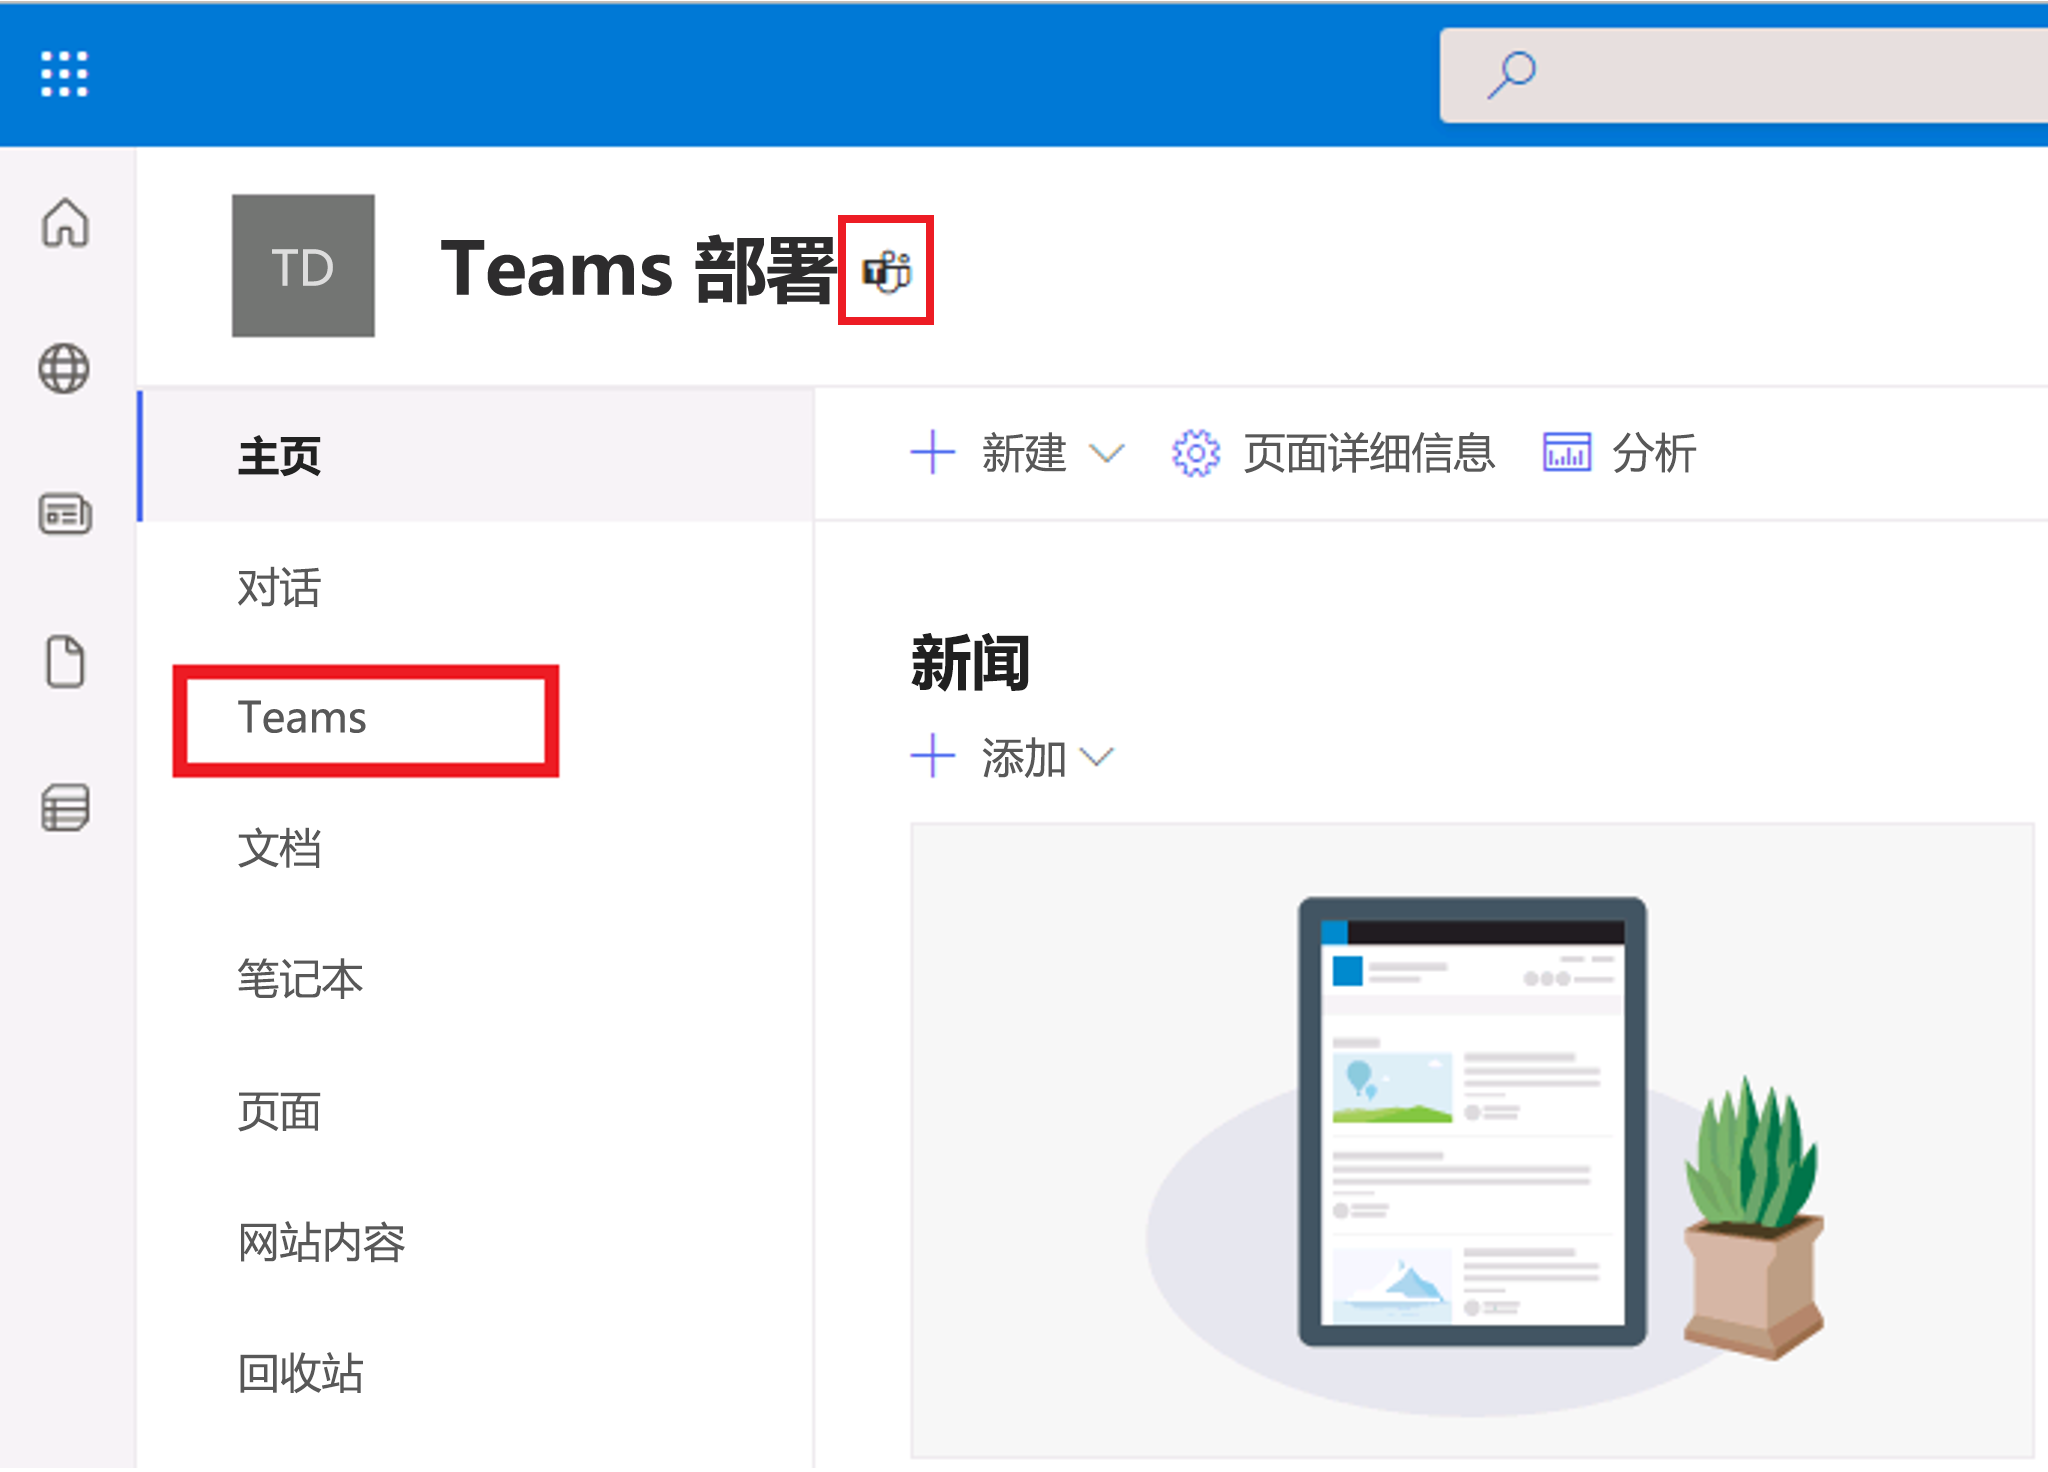Open the app launcher waffle icon
Screen dimensions: 2048x1472
tap(64, 74)
